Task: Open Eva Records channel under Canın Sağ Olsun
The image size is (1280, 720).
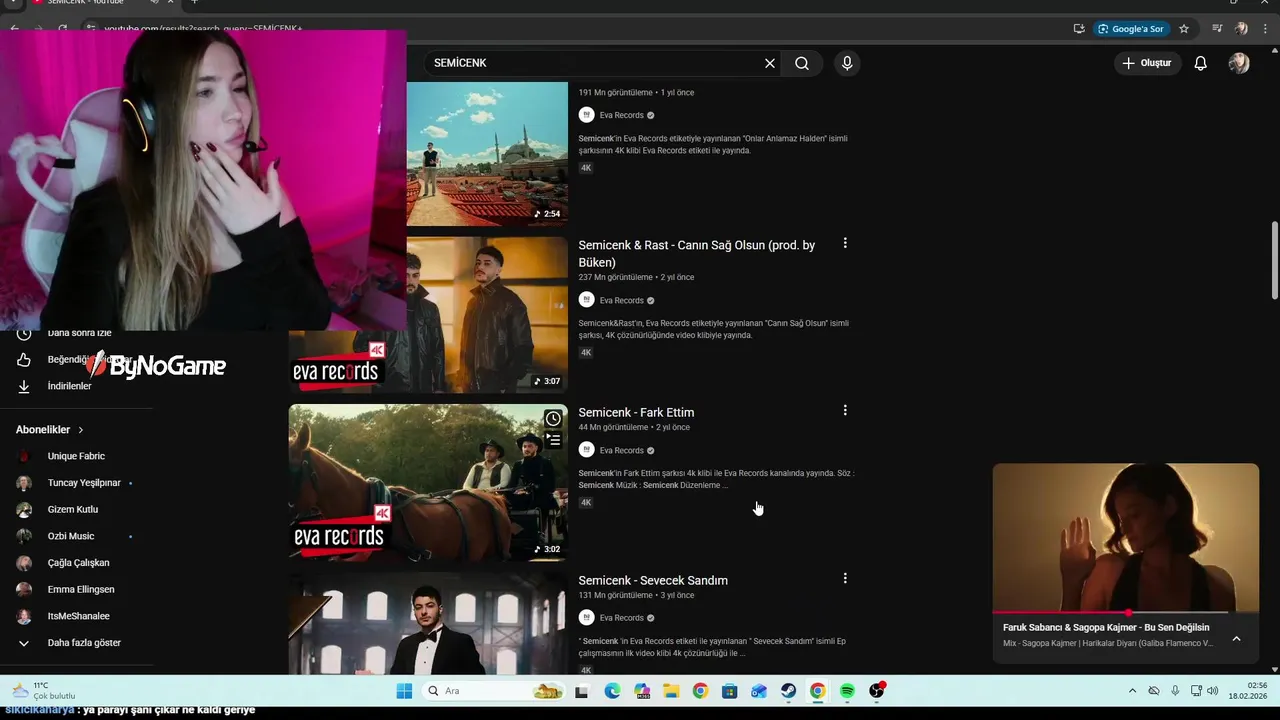Action: [x=621, y=300]
